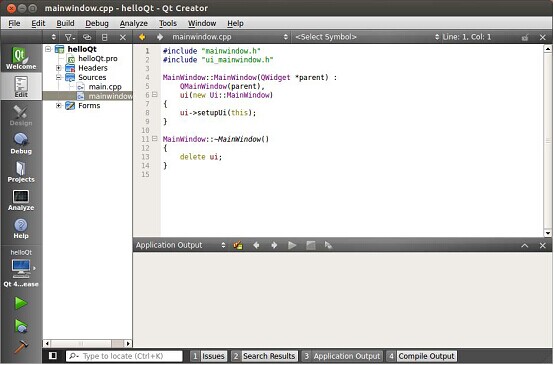This screenshot has width=554, height=365.
Task: Close the mainwindow.cpp editor document
Action: click(543, 37)
